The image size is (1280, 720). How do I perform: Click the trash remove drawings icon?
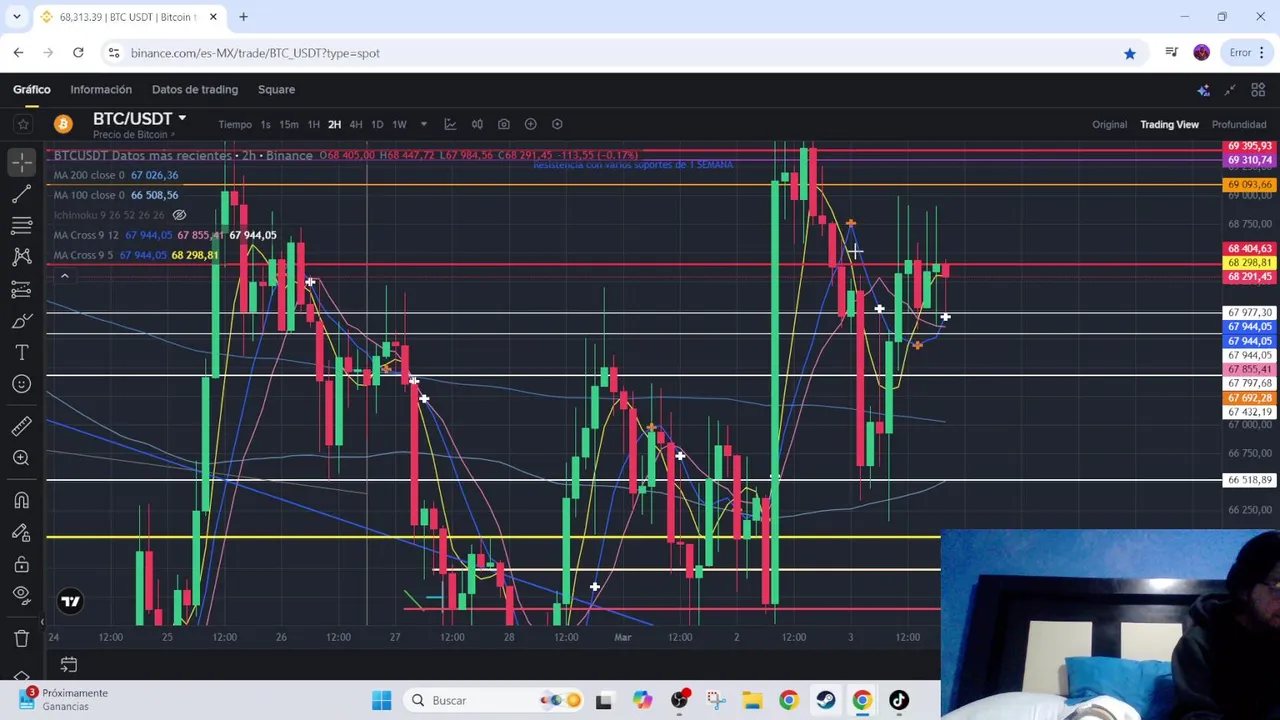pos(22,638)
